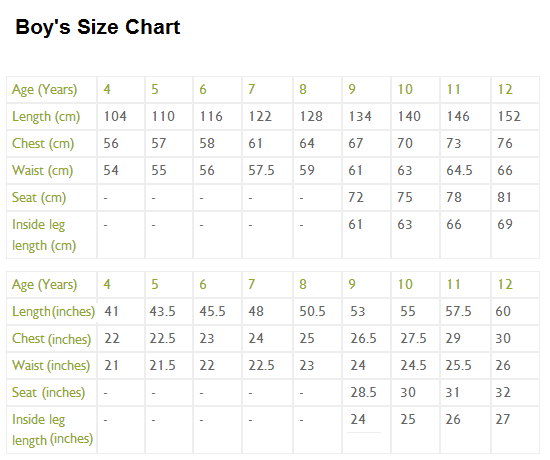Select the Seat (cm) row label
This screenshot has height=460, width=550.
click(39, 198)
